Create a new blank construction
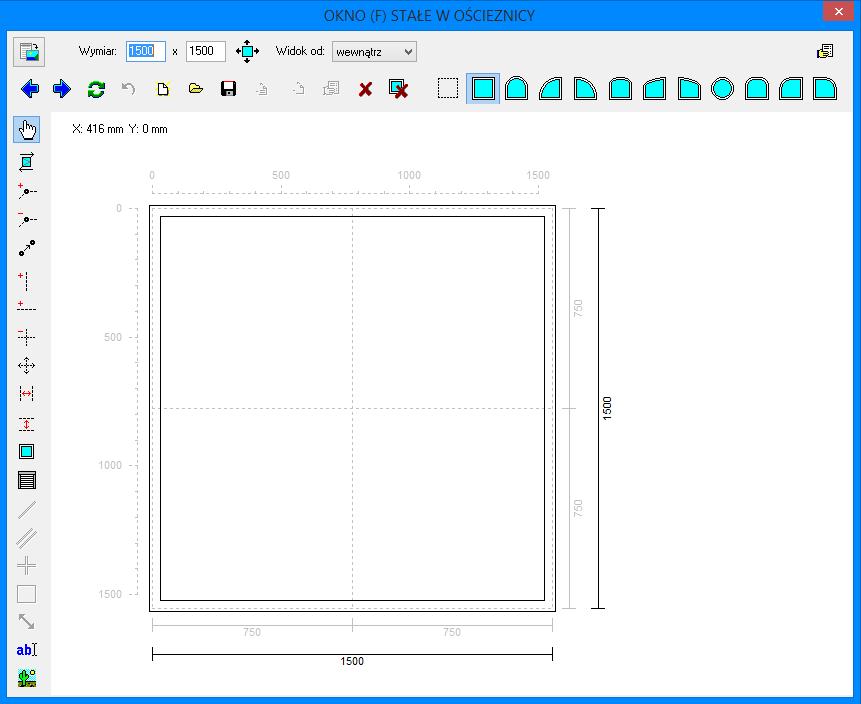Screen dimensions: 861x704 [163, 88]
